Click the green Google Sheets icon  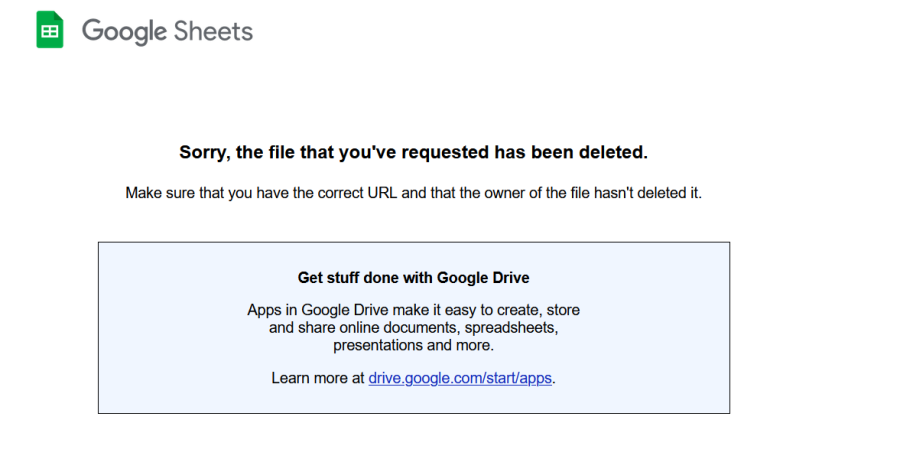[x=50, y=31]
